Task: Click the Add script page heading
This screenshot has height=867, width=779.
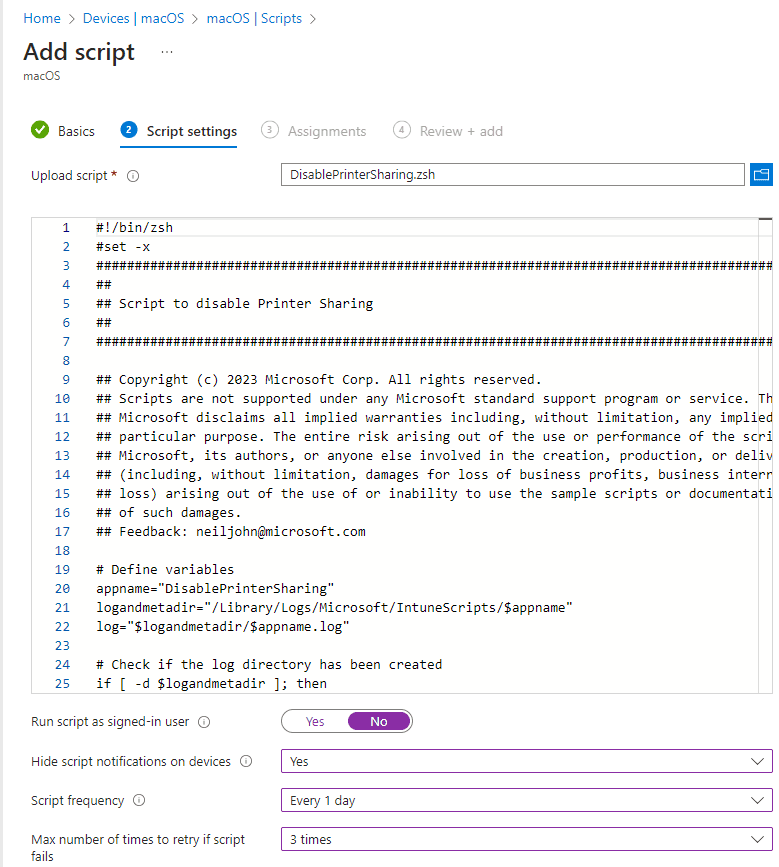Action: [79, 52]
